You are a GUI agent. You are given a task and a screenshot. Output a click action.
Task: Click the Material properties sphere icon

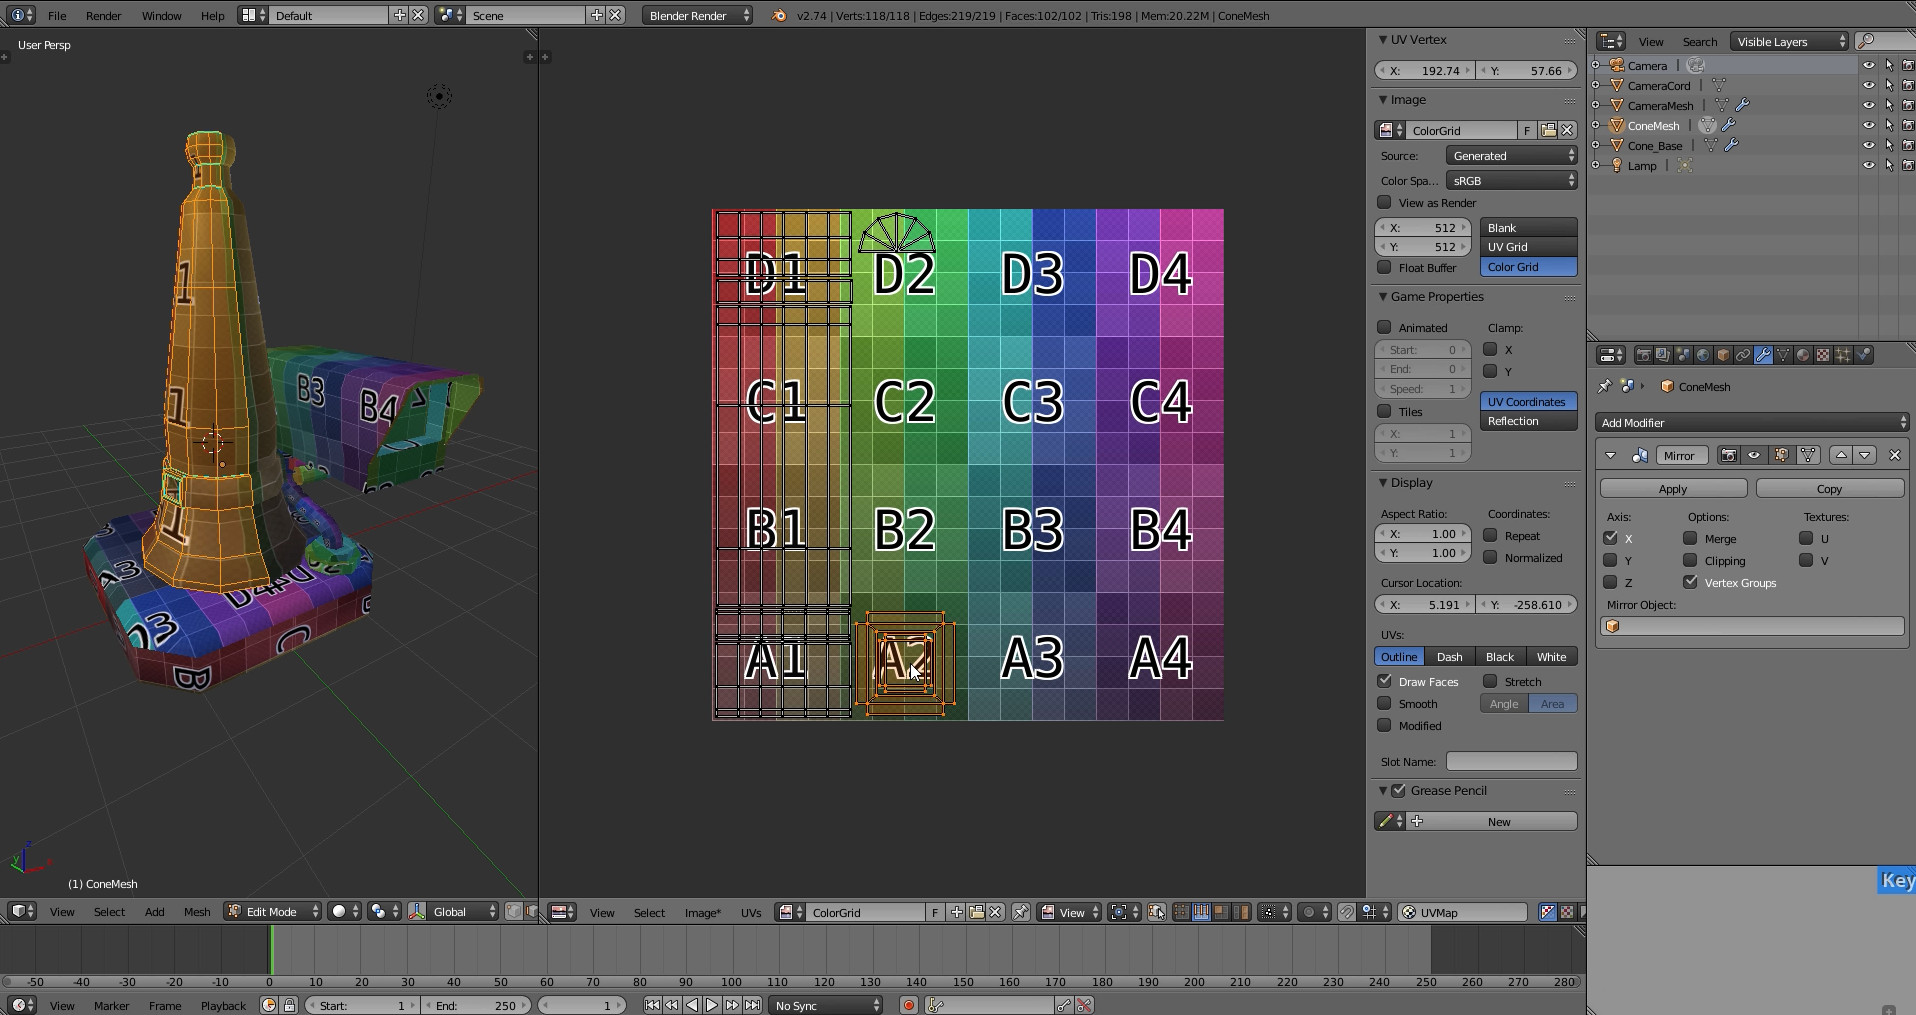tap(1803, 355)
